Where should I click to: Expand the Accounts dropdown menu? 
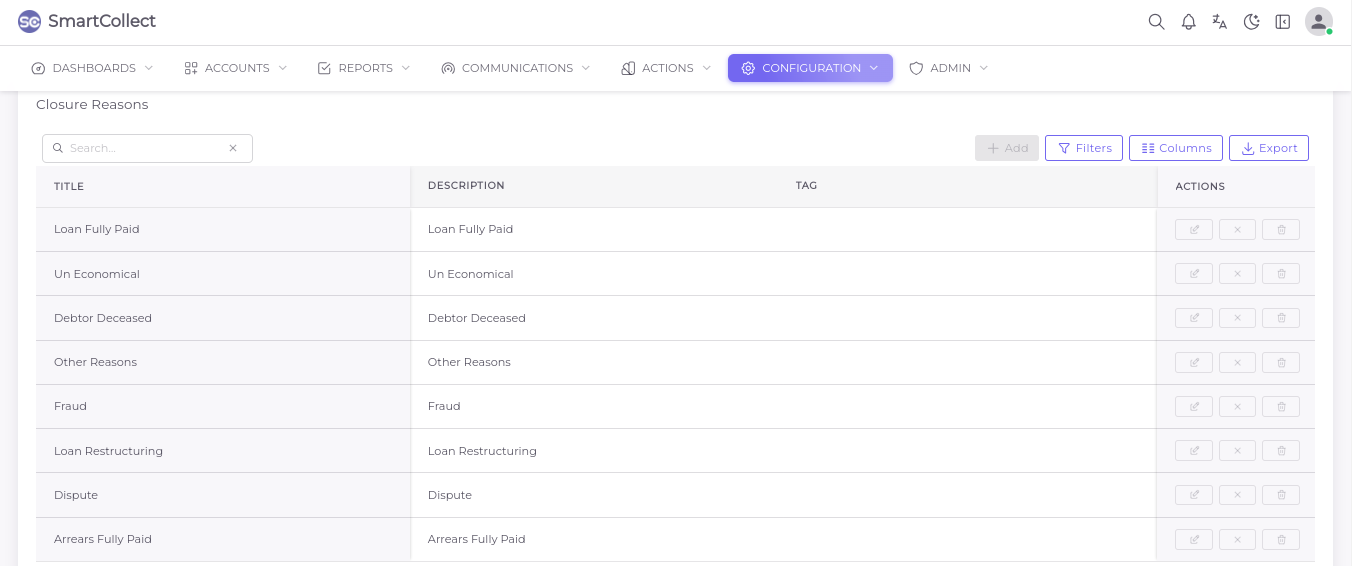tap(235, 68)
